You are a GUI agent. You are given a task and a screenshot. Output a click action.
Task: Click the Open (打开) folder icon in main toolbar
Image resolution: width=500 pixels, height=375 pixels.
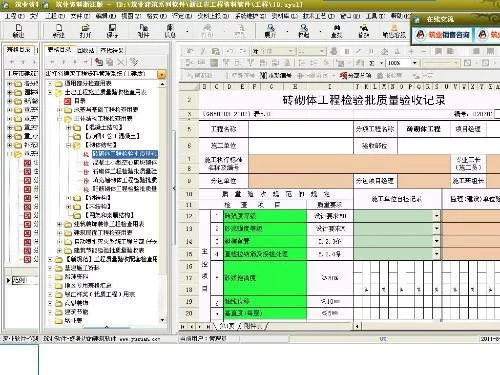[86, 30]
